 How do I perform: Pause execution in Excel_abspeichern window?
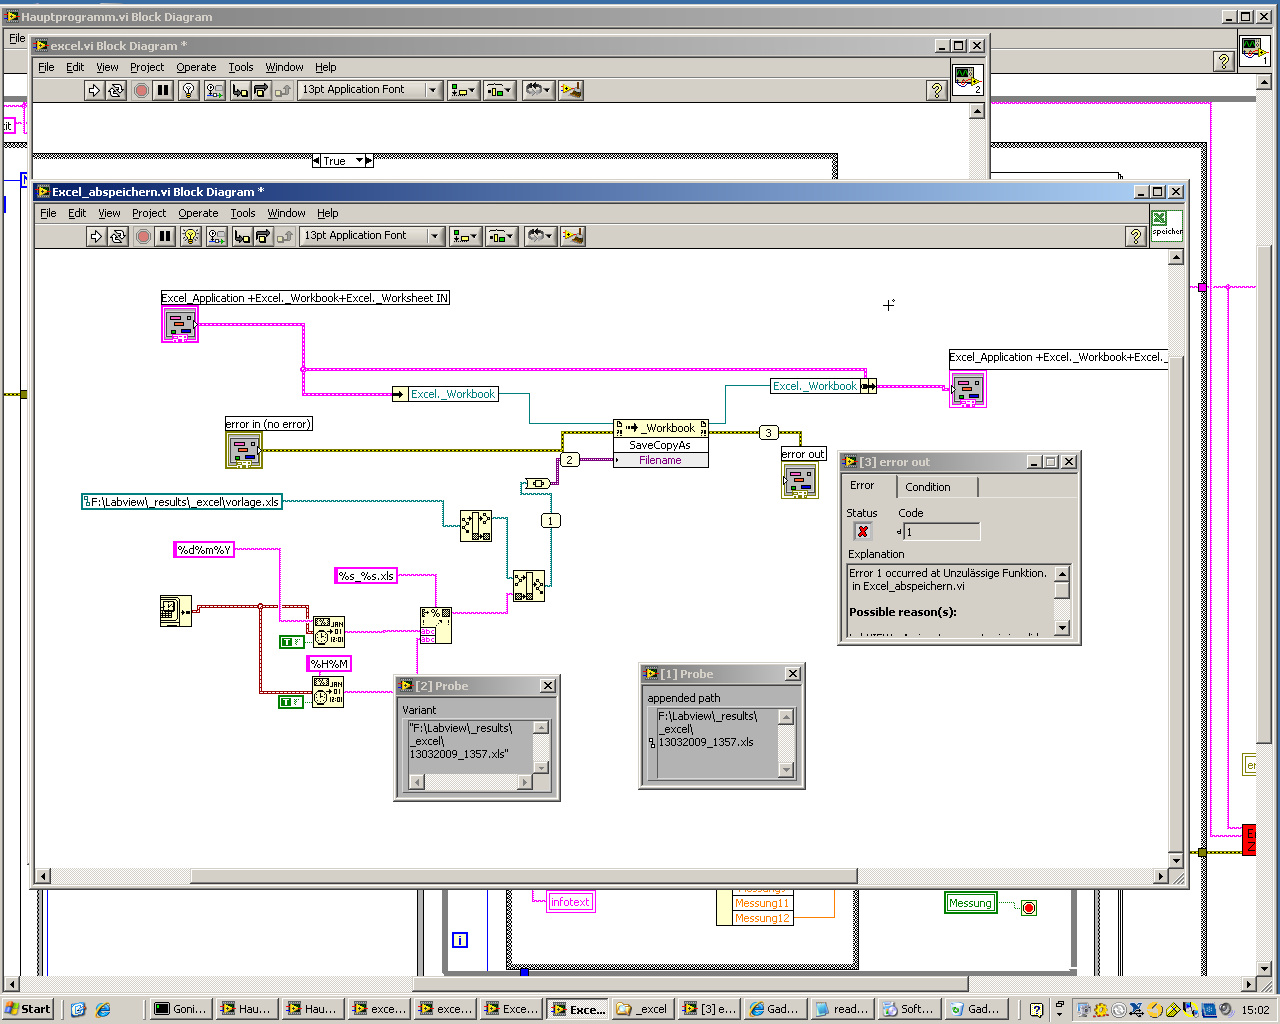pos(165,236)
